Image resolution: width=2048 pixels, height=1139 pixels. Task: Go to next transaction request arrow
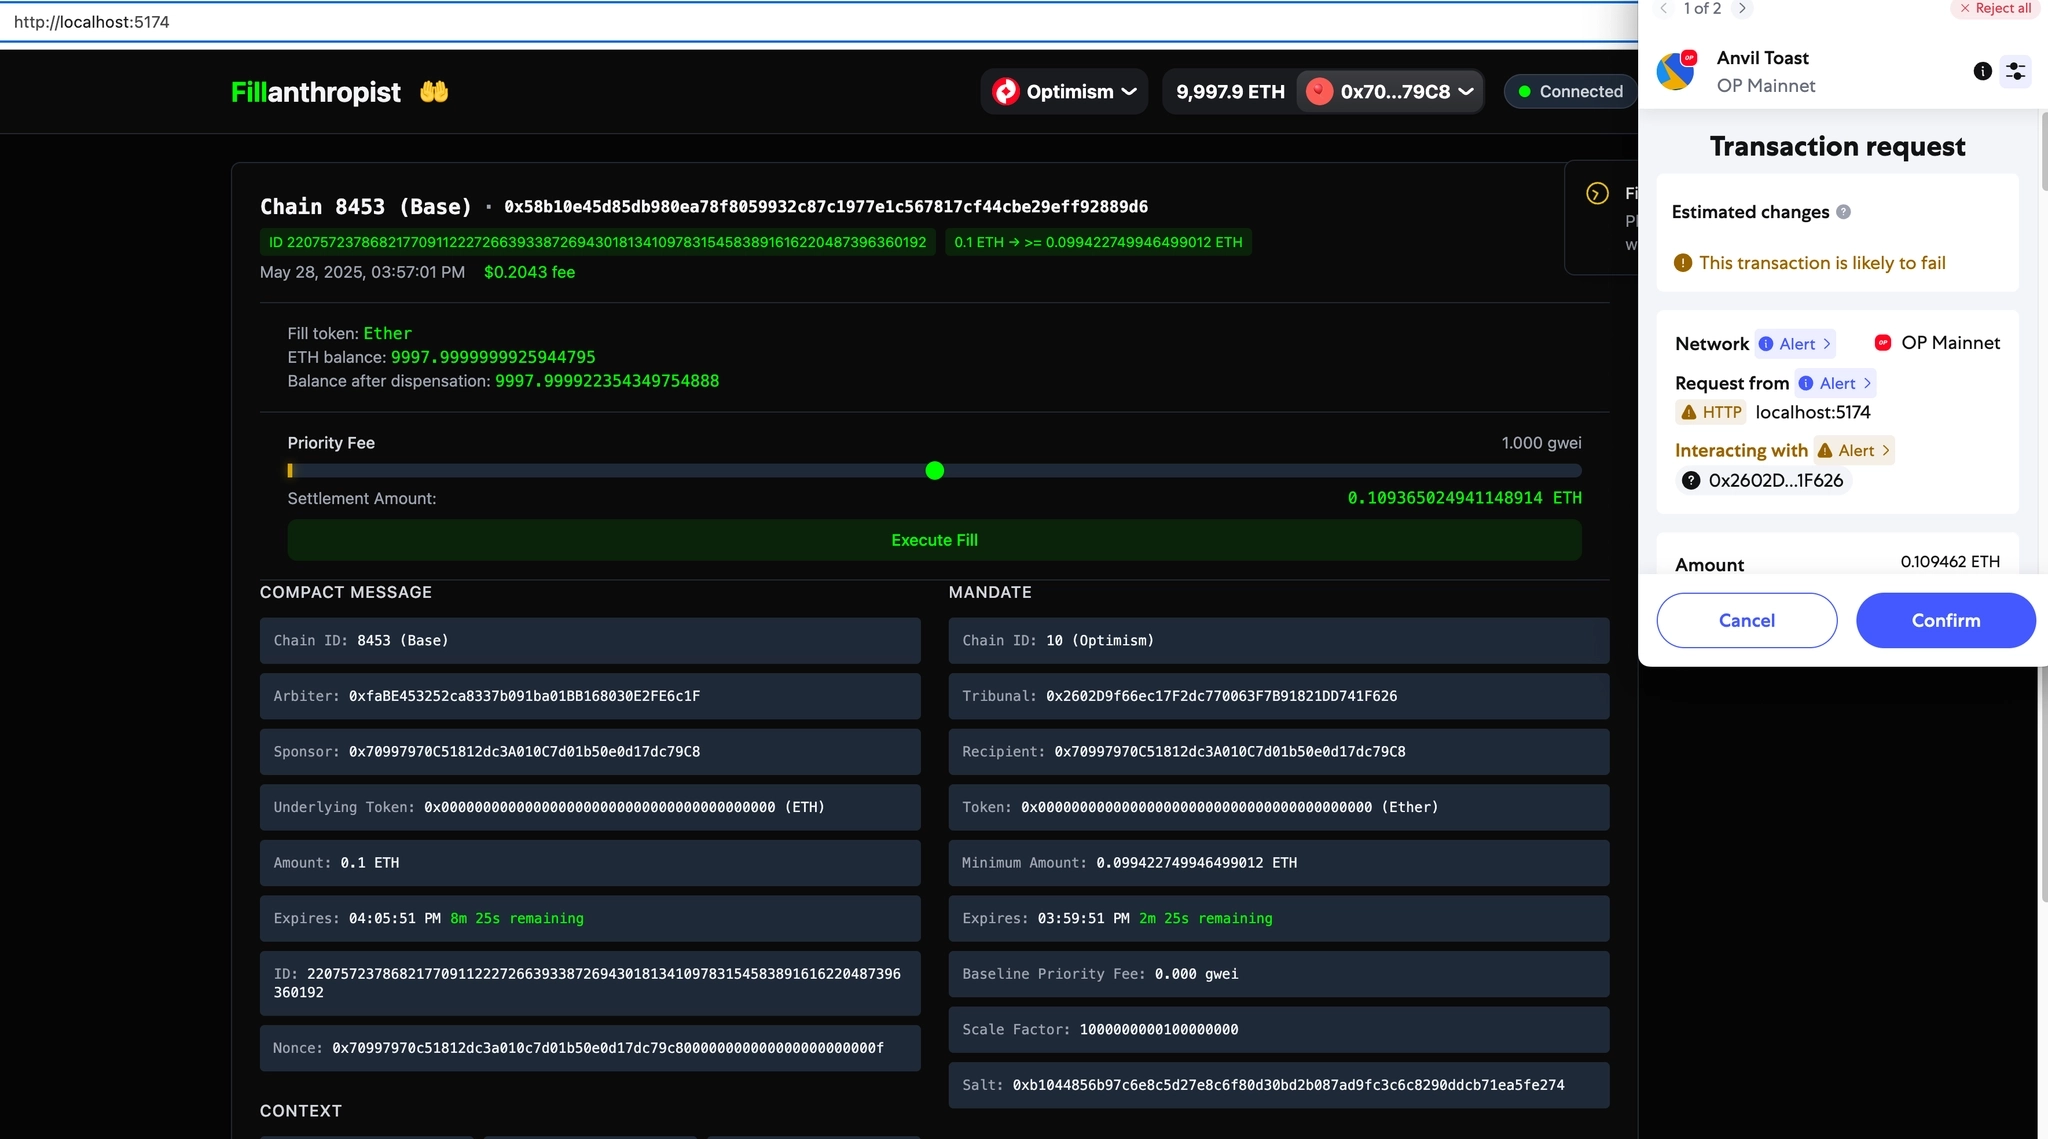click(x=1742, y=8)
